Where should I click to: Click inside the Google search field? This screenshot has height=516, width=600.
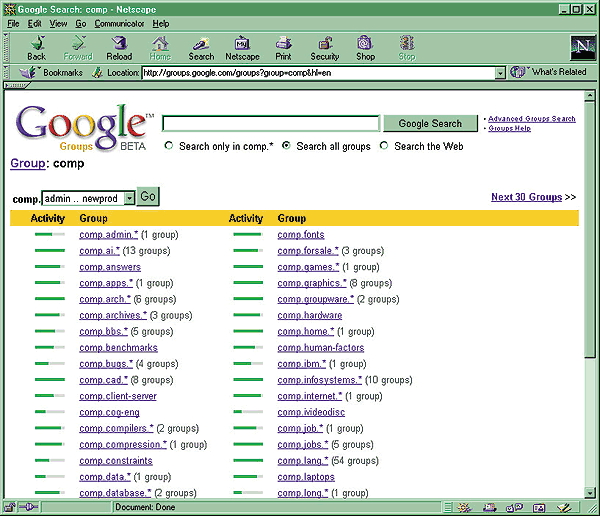271,123
